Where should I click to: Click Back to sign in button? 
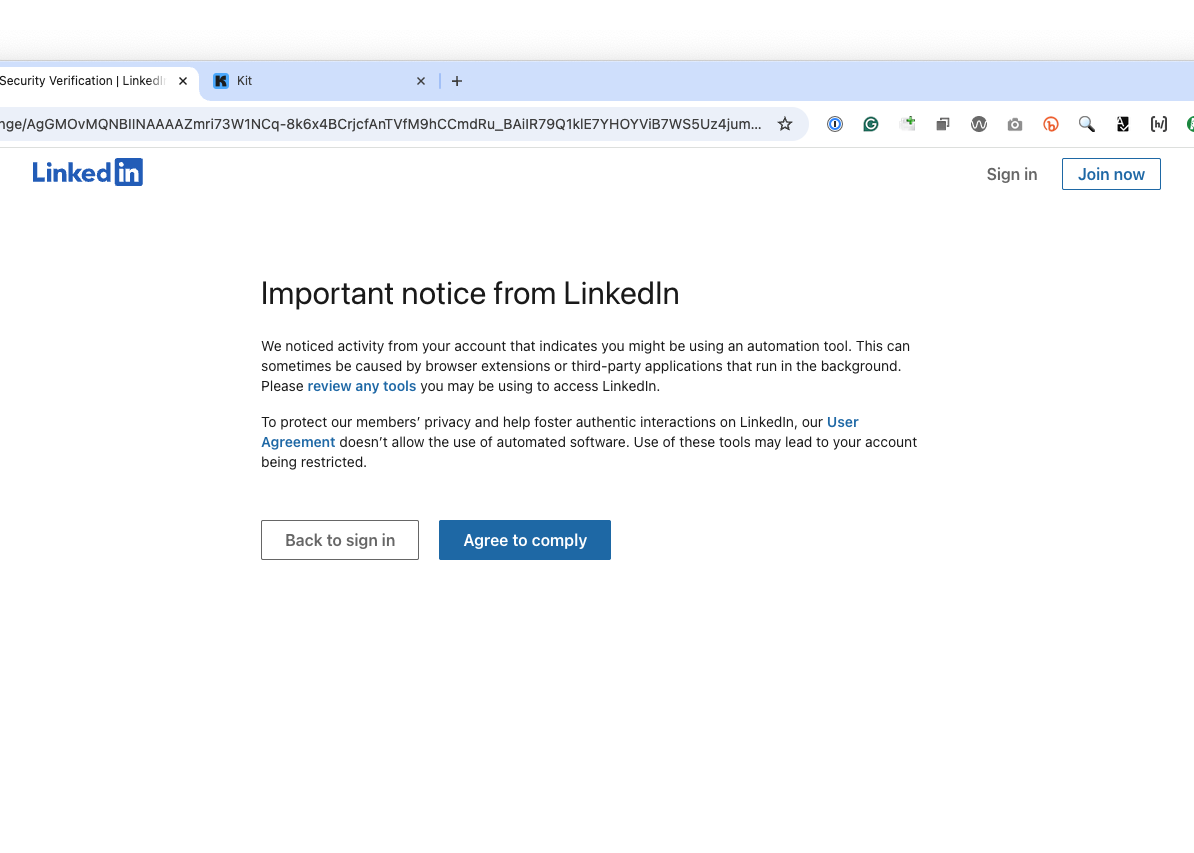[340, 540]
